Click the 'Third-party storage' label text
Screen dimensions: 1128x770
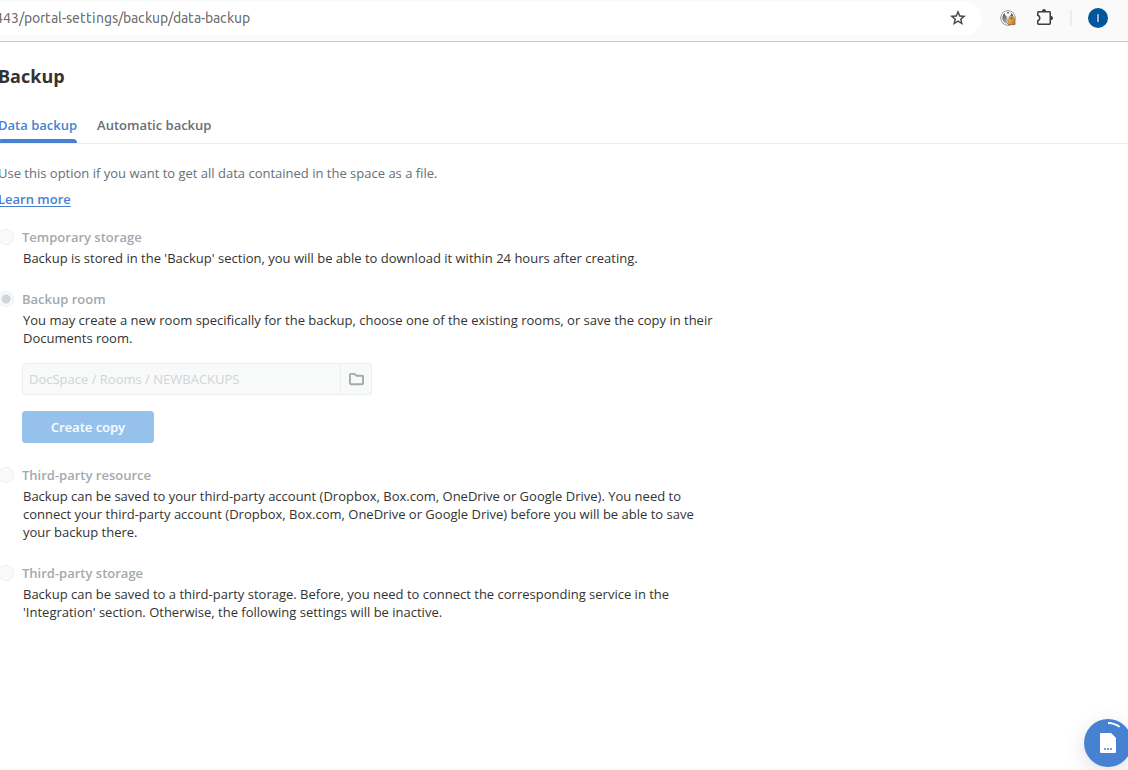(83, 574)
